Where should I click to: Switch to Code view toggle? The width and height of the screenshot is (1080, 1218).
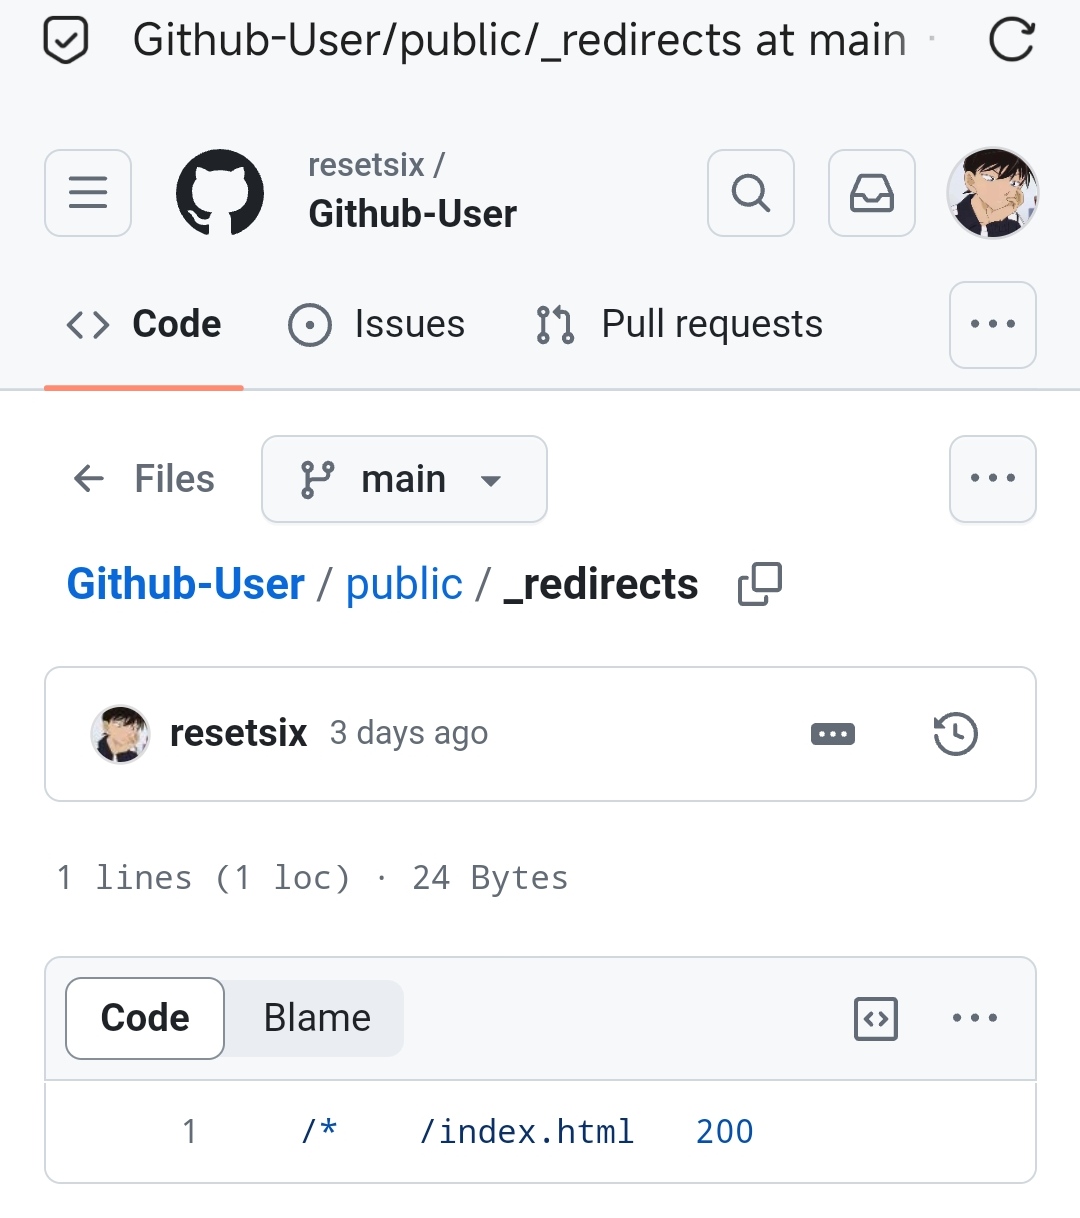click(x=145, y=1018)
